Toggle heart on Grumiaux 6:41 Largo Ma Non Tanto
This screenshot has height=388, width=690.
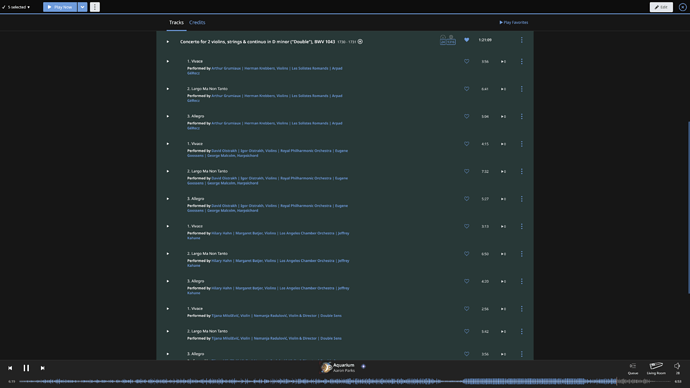point(466,89)
